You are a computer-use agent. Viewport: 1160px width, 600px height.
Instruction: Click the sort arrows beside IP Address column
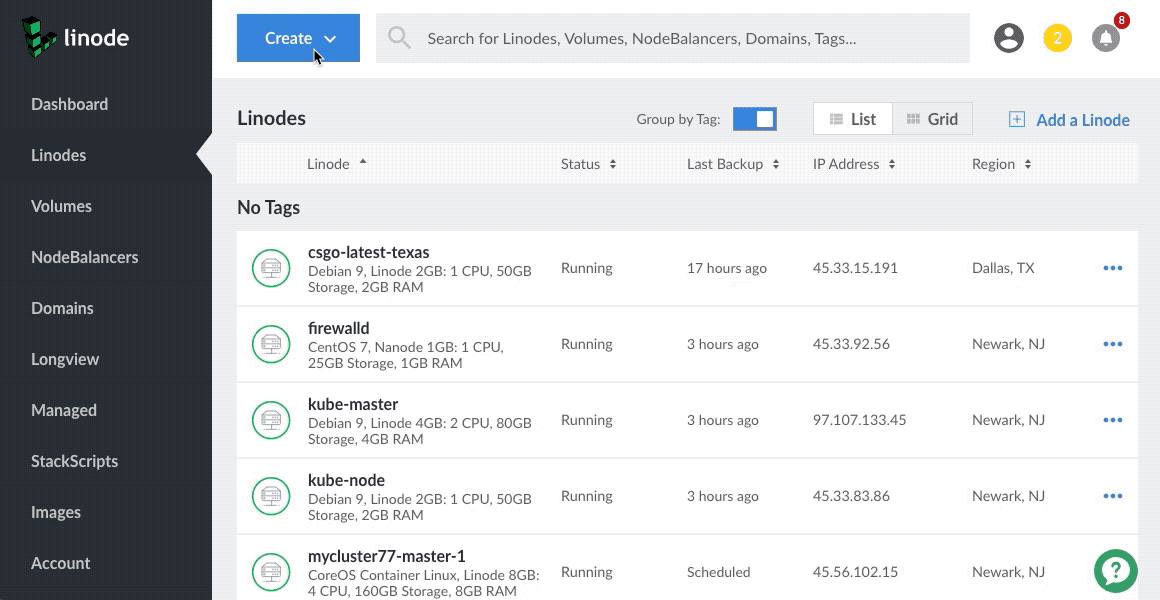tap(890, 163)
